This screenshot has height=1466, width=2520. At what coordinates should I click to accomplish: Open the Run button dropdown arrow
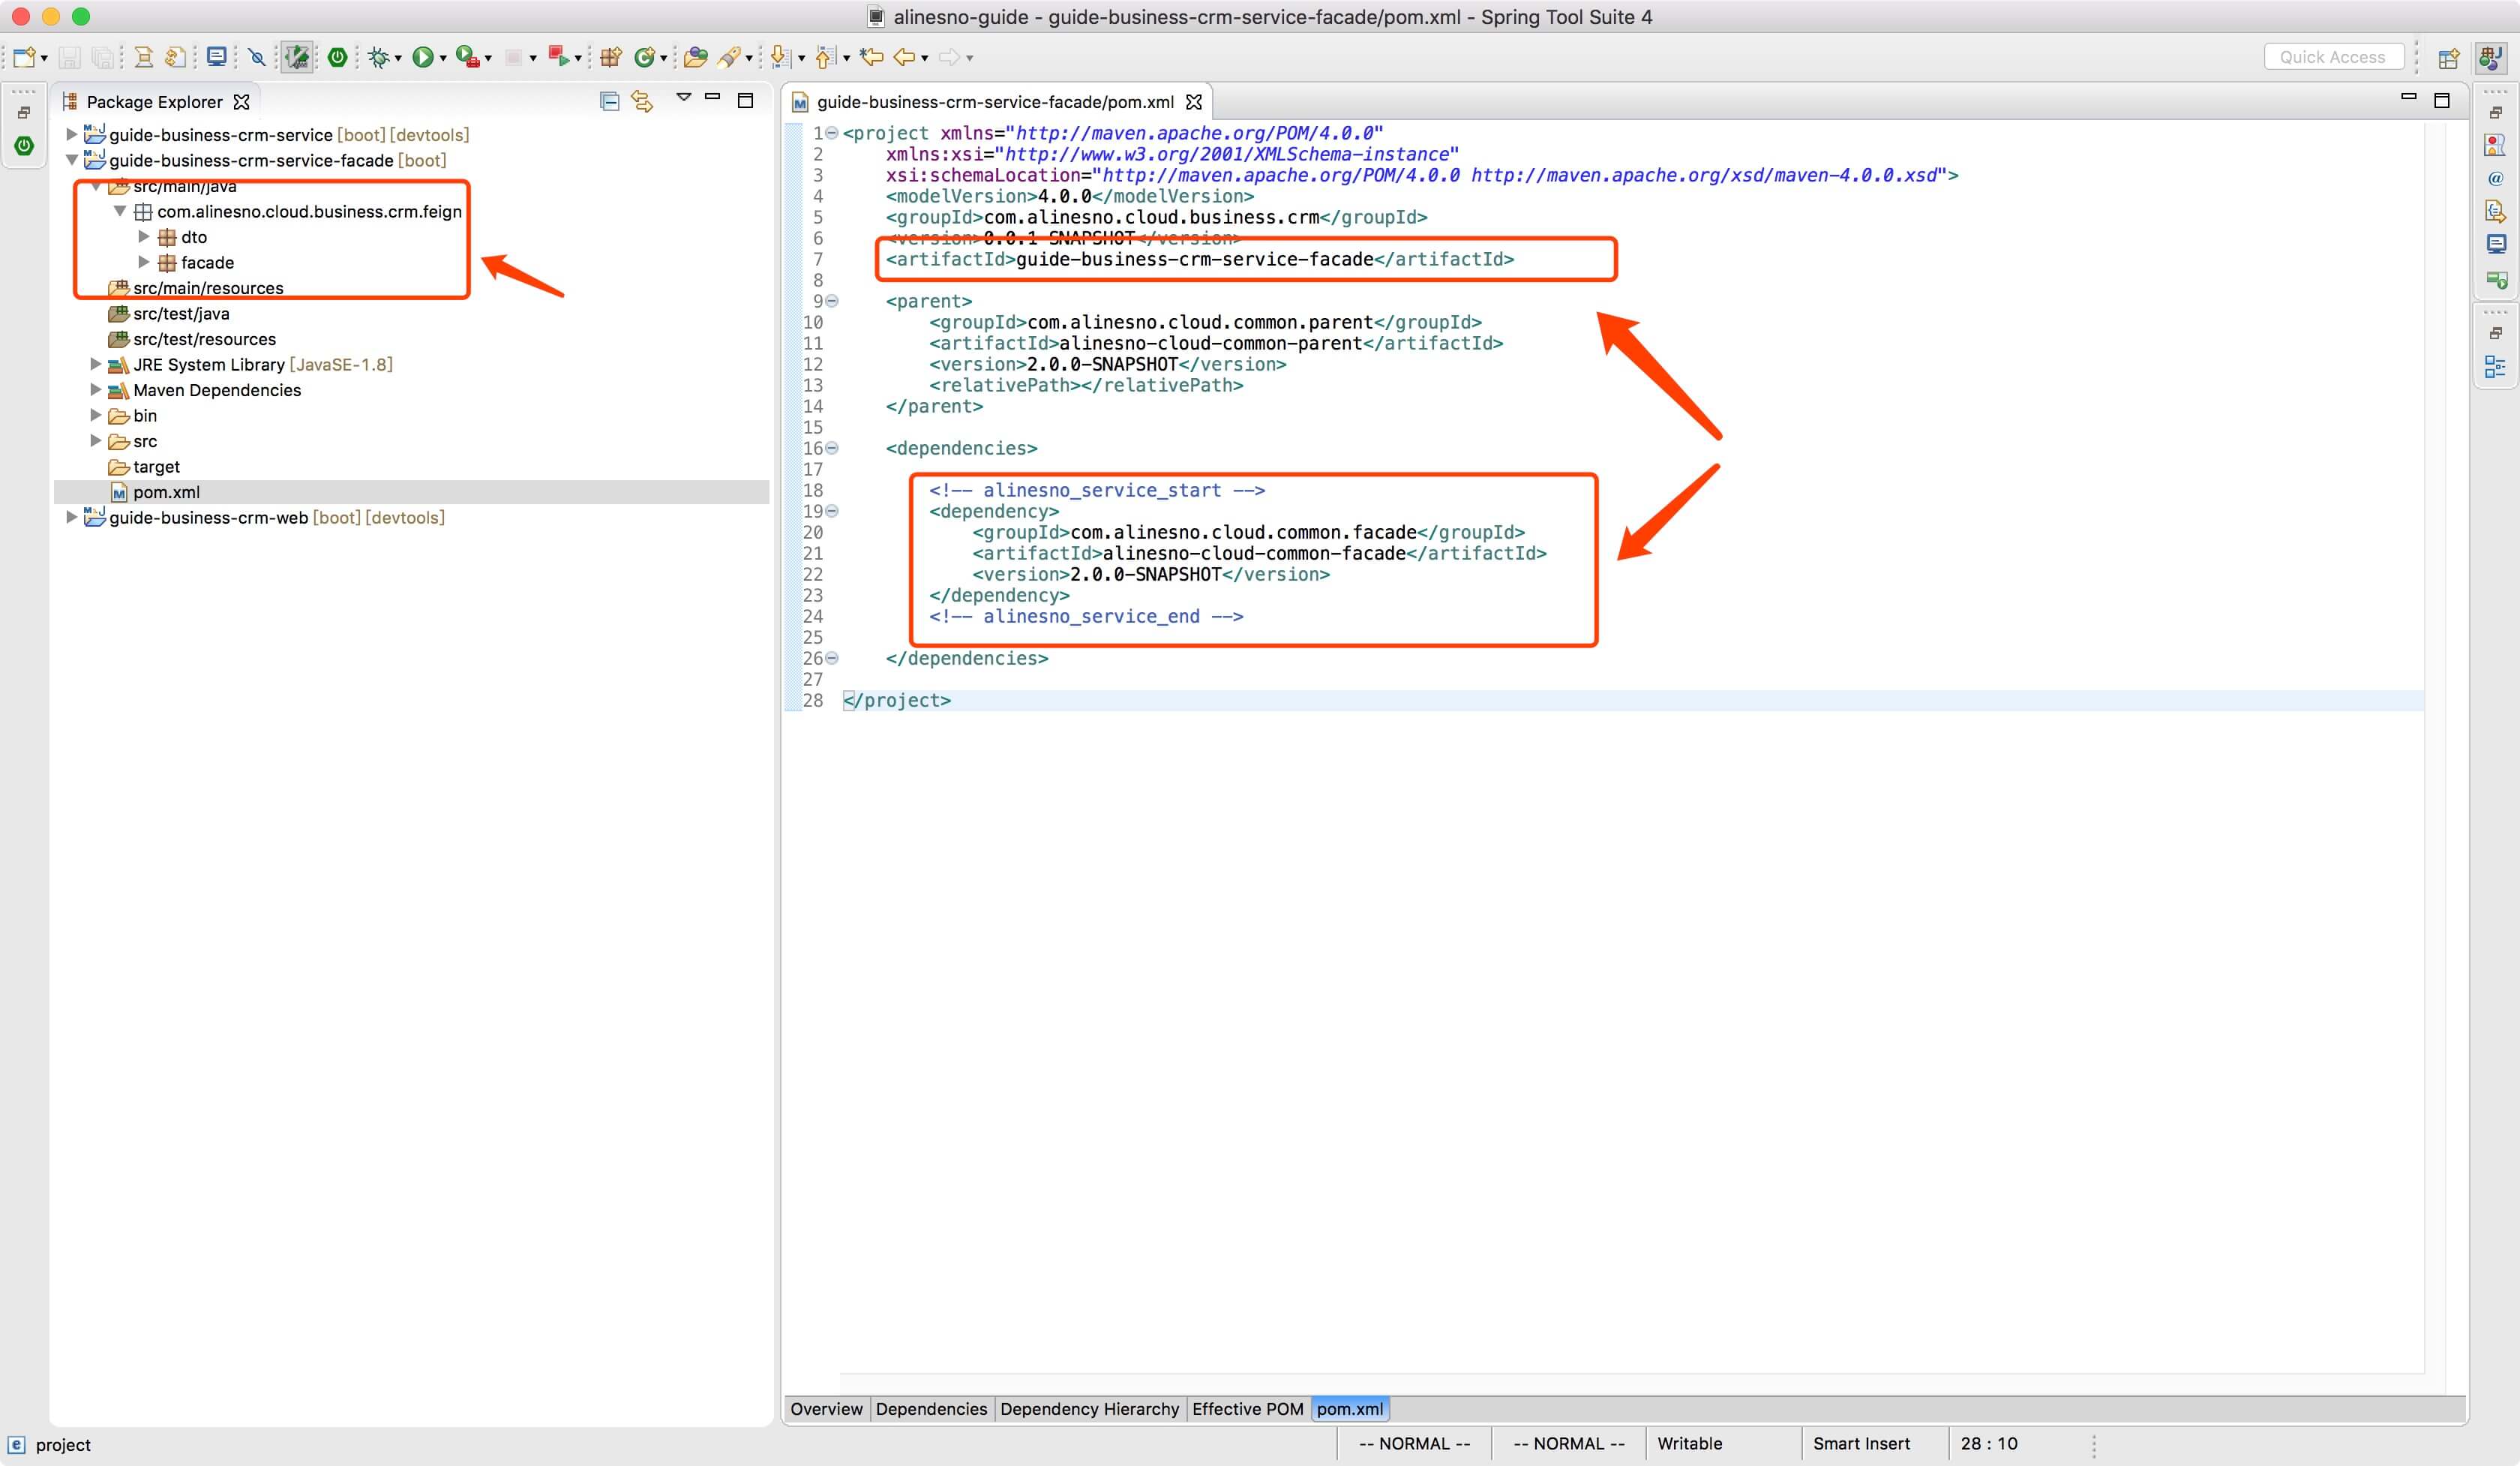point(443,58)
